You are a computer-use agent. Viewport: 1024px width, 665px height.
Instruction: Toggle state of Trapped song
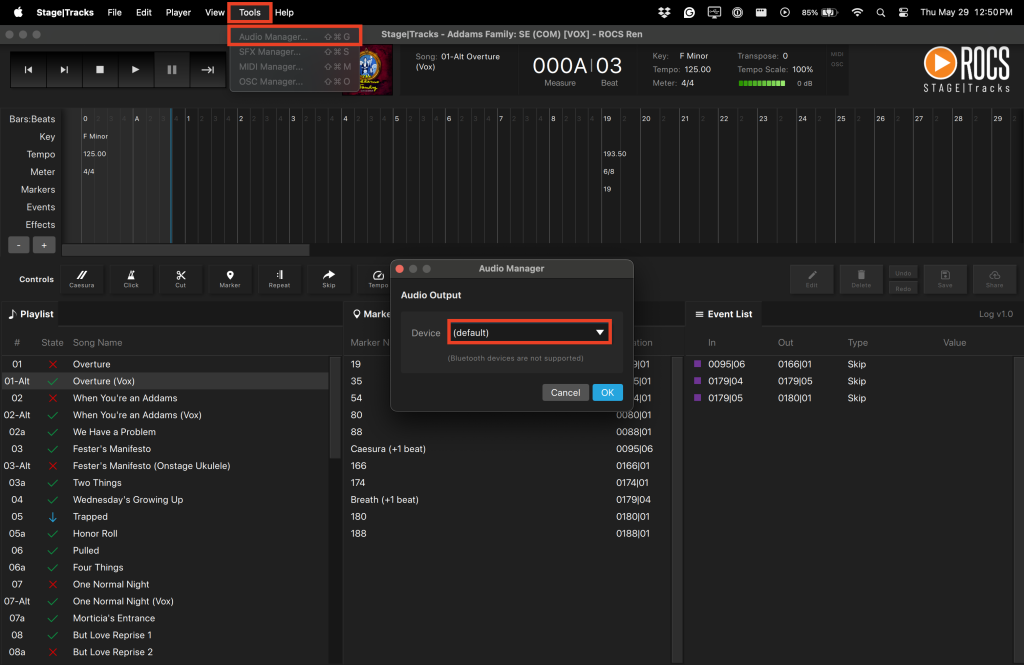(x=53, y=517)
